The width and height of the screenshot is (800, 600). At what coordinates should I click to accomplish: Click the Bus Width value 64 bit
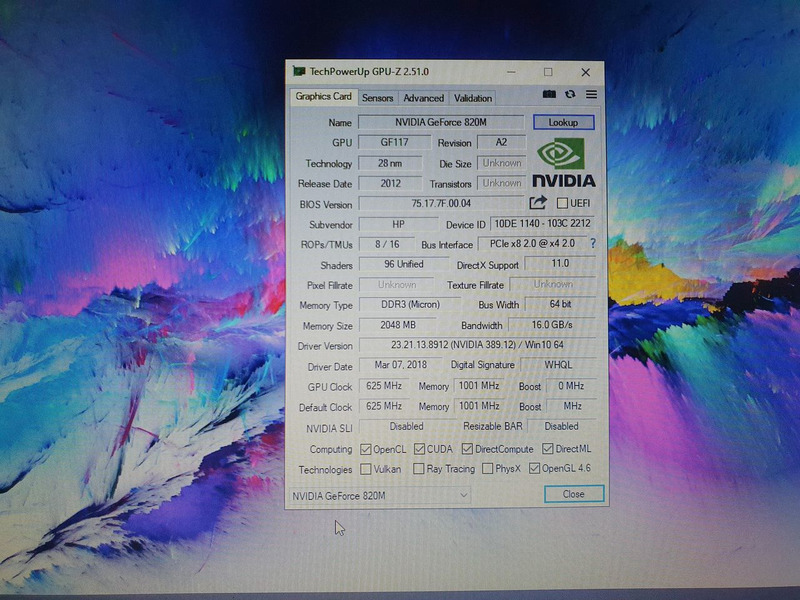tap(560, 304)
